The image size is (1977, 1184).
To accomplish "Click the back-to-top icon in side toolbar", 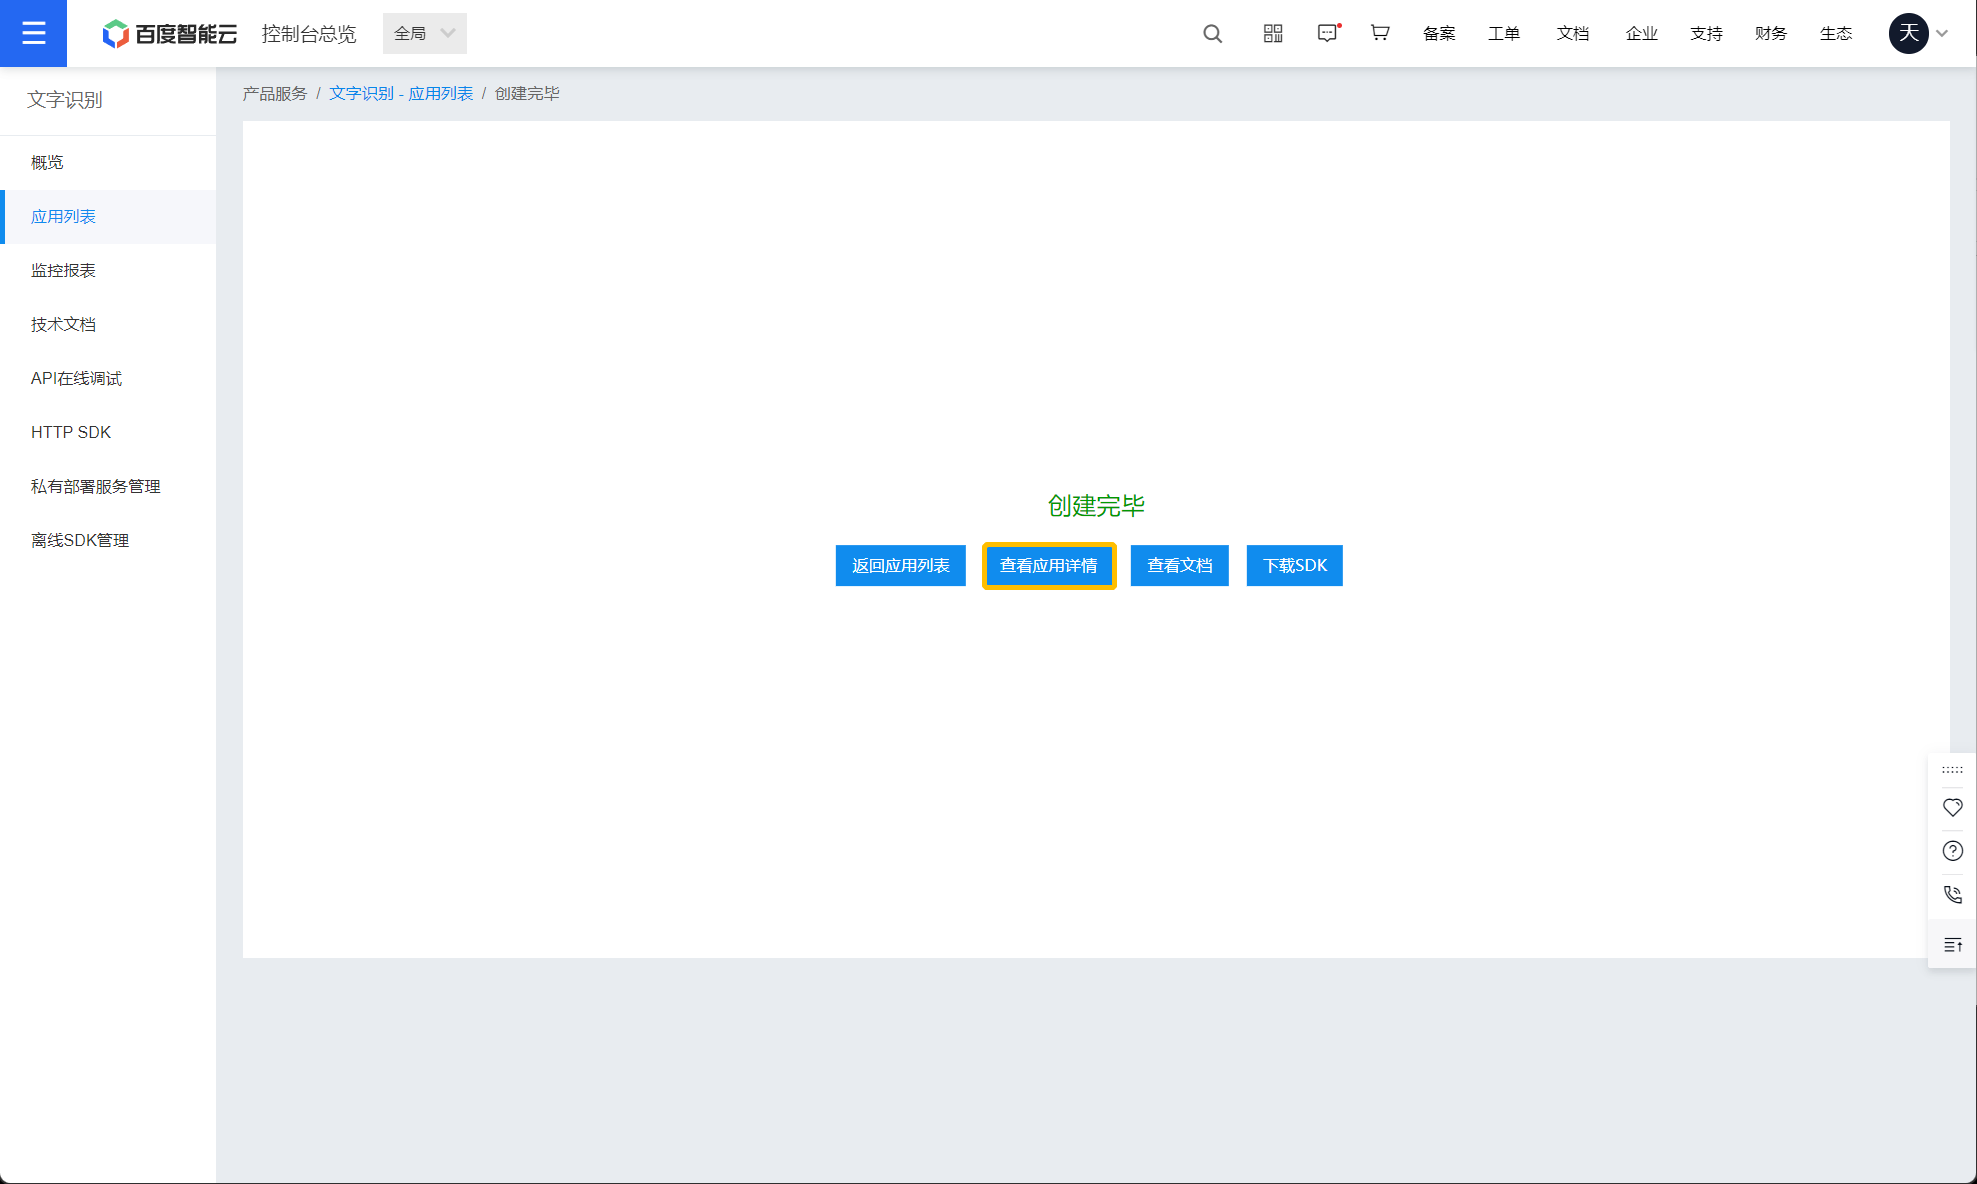I will [x=1952, y=945].
